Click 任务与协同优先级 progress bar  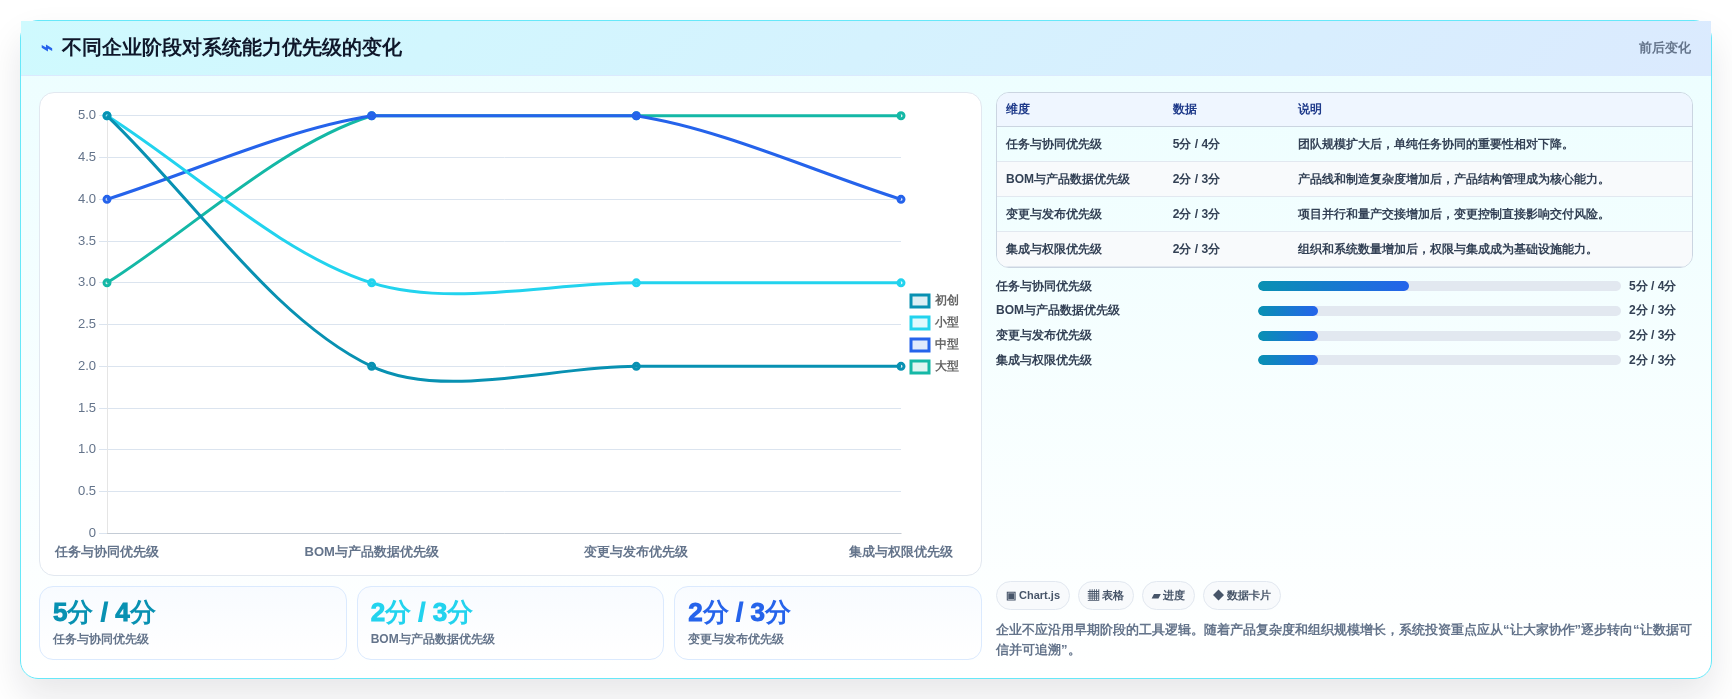1439,286
